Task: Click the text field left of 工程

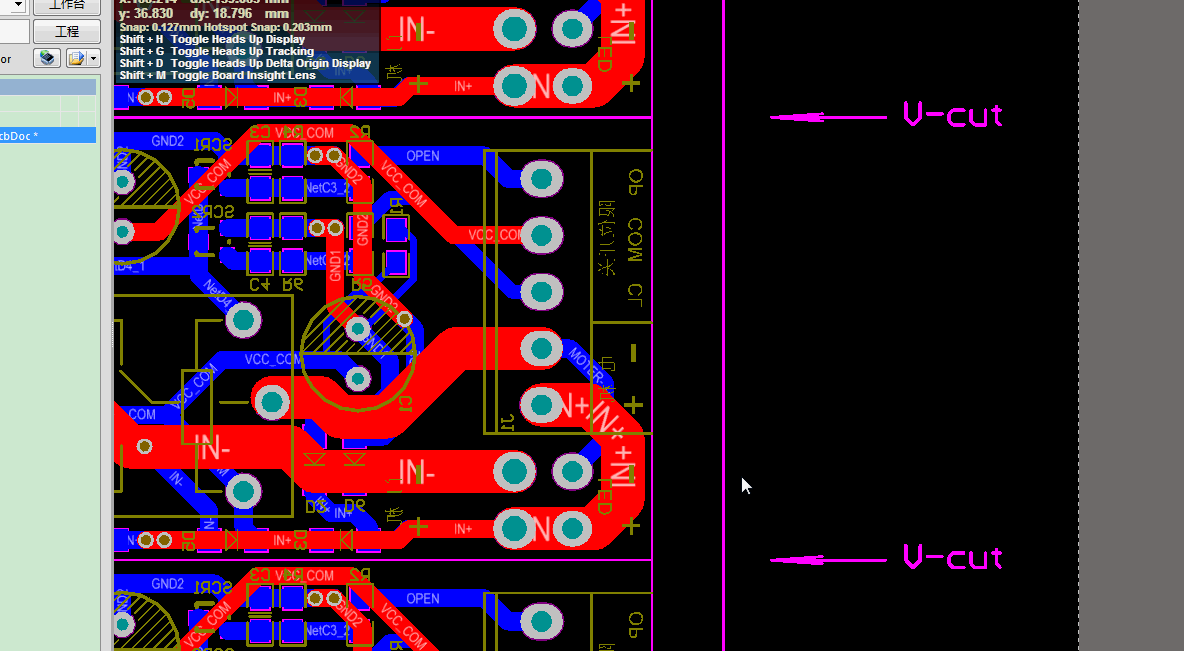Action: pyautogui.click(x=14, y=32)
